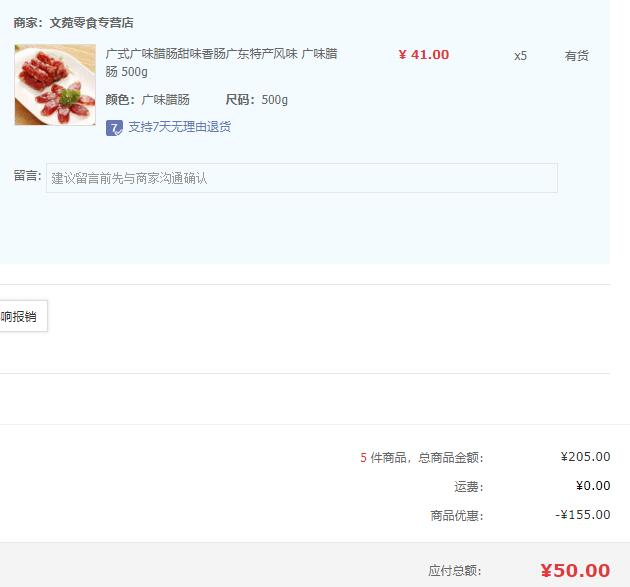Image resolution: width=630 pixels, height=587 pixels.
Task: Click the red item count 5
Action: coord(363,458)
